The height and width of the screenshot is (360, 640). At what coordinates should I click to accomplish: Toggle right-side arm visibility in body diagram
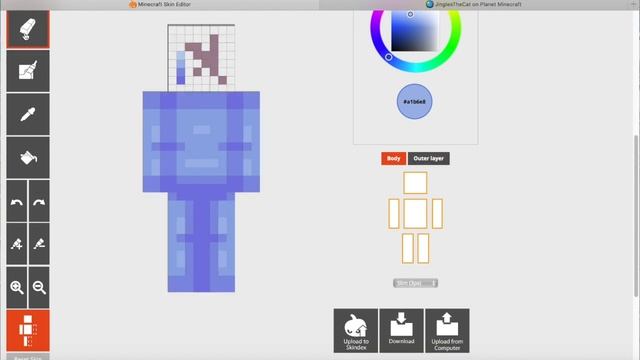pyautogui.click(x=437, y=213)
